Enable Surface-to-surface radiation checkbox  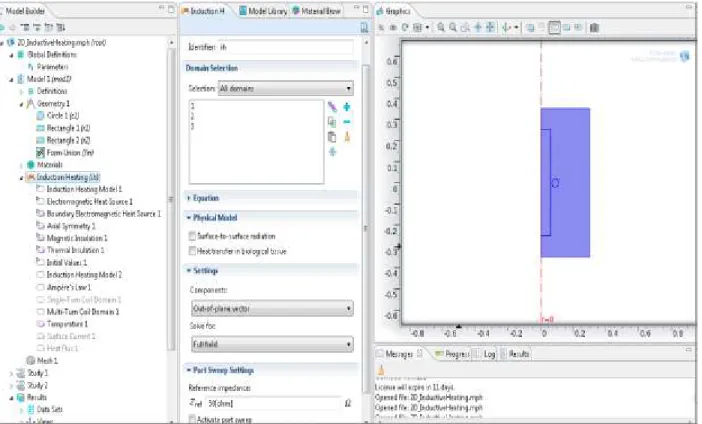tap(193, 236)
